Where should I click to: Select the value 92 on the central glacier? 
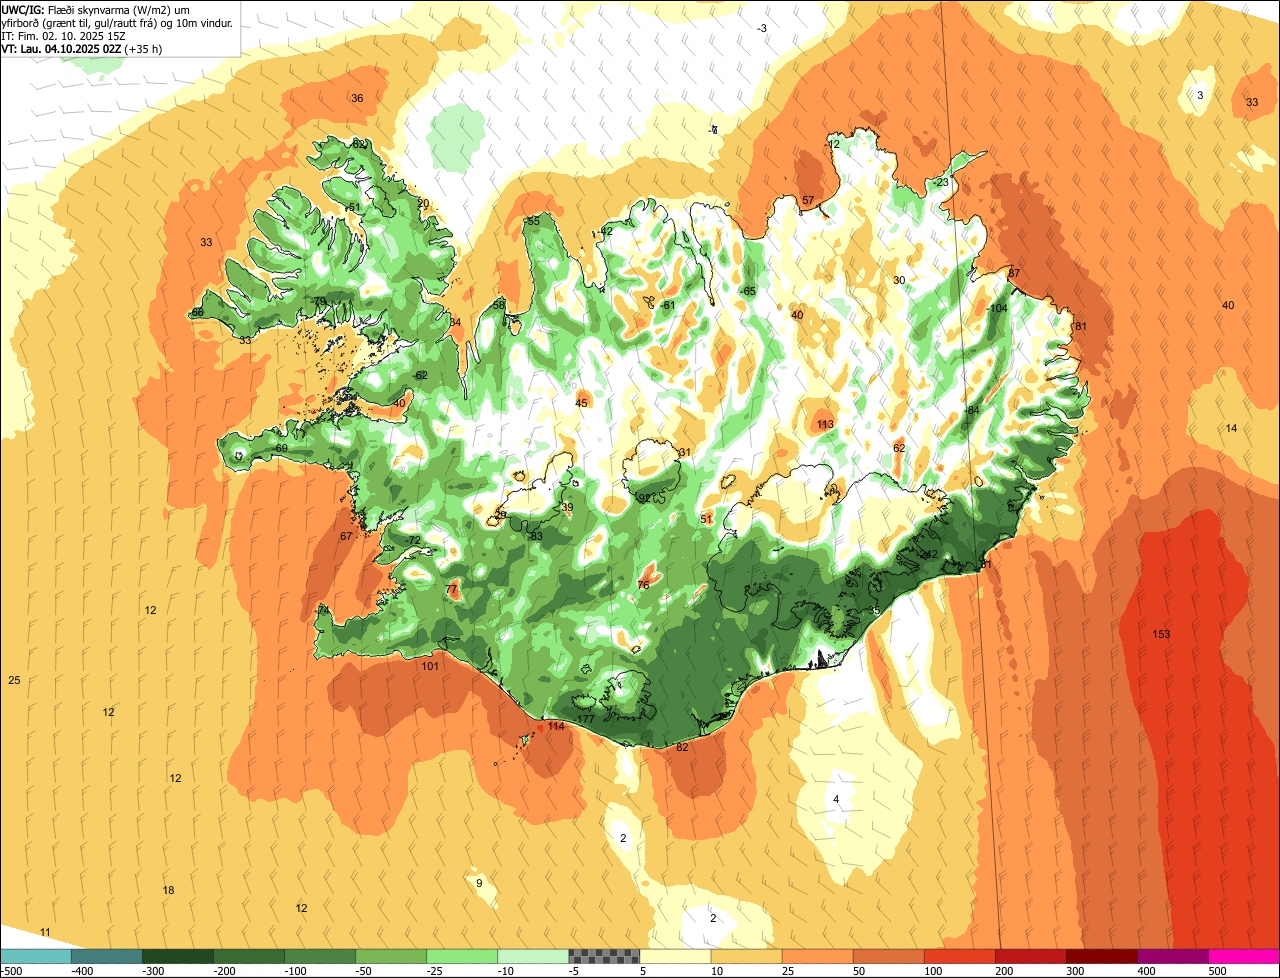[644, 498]
